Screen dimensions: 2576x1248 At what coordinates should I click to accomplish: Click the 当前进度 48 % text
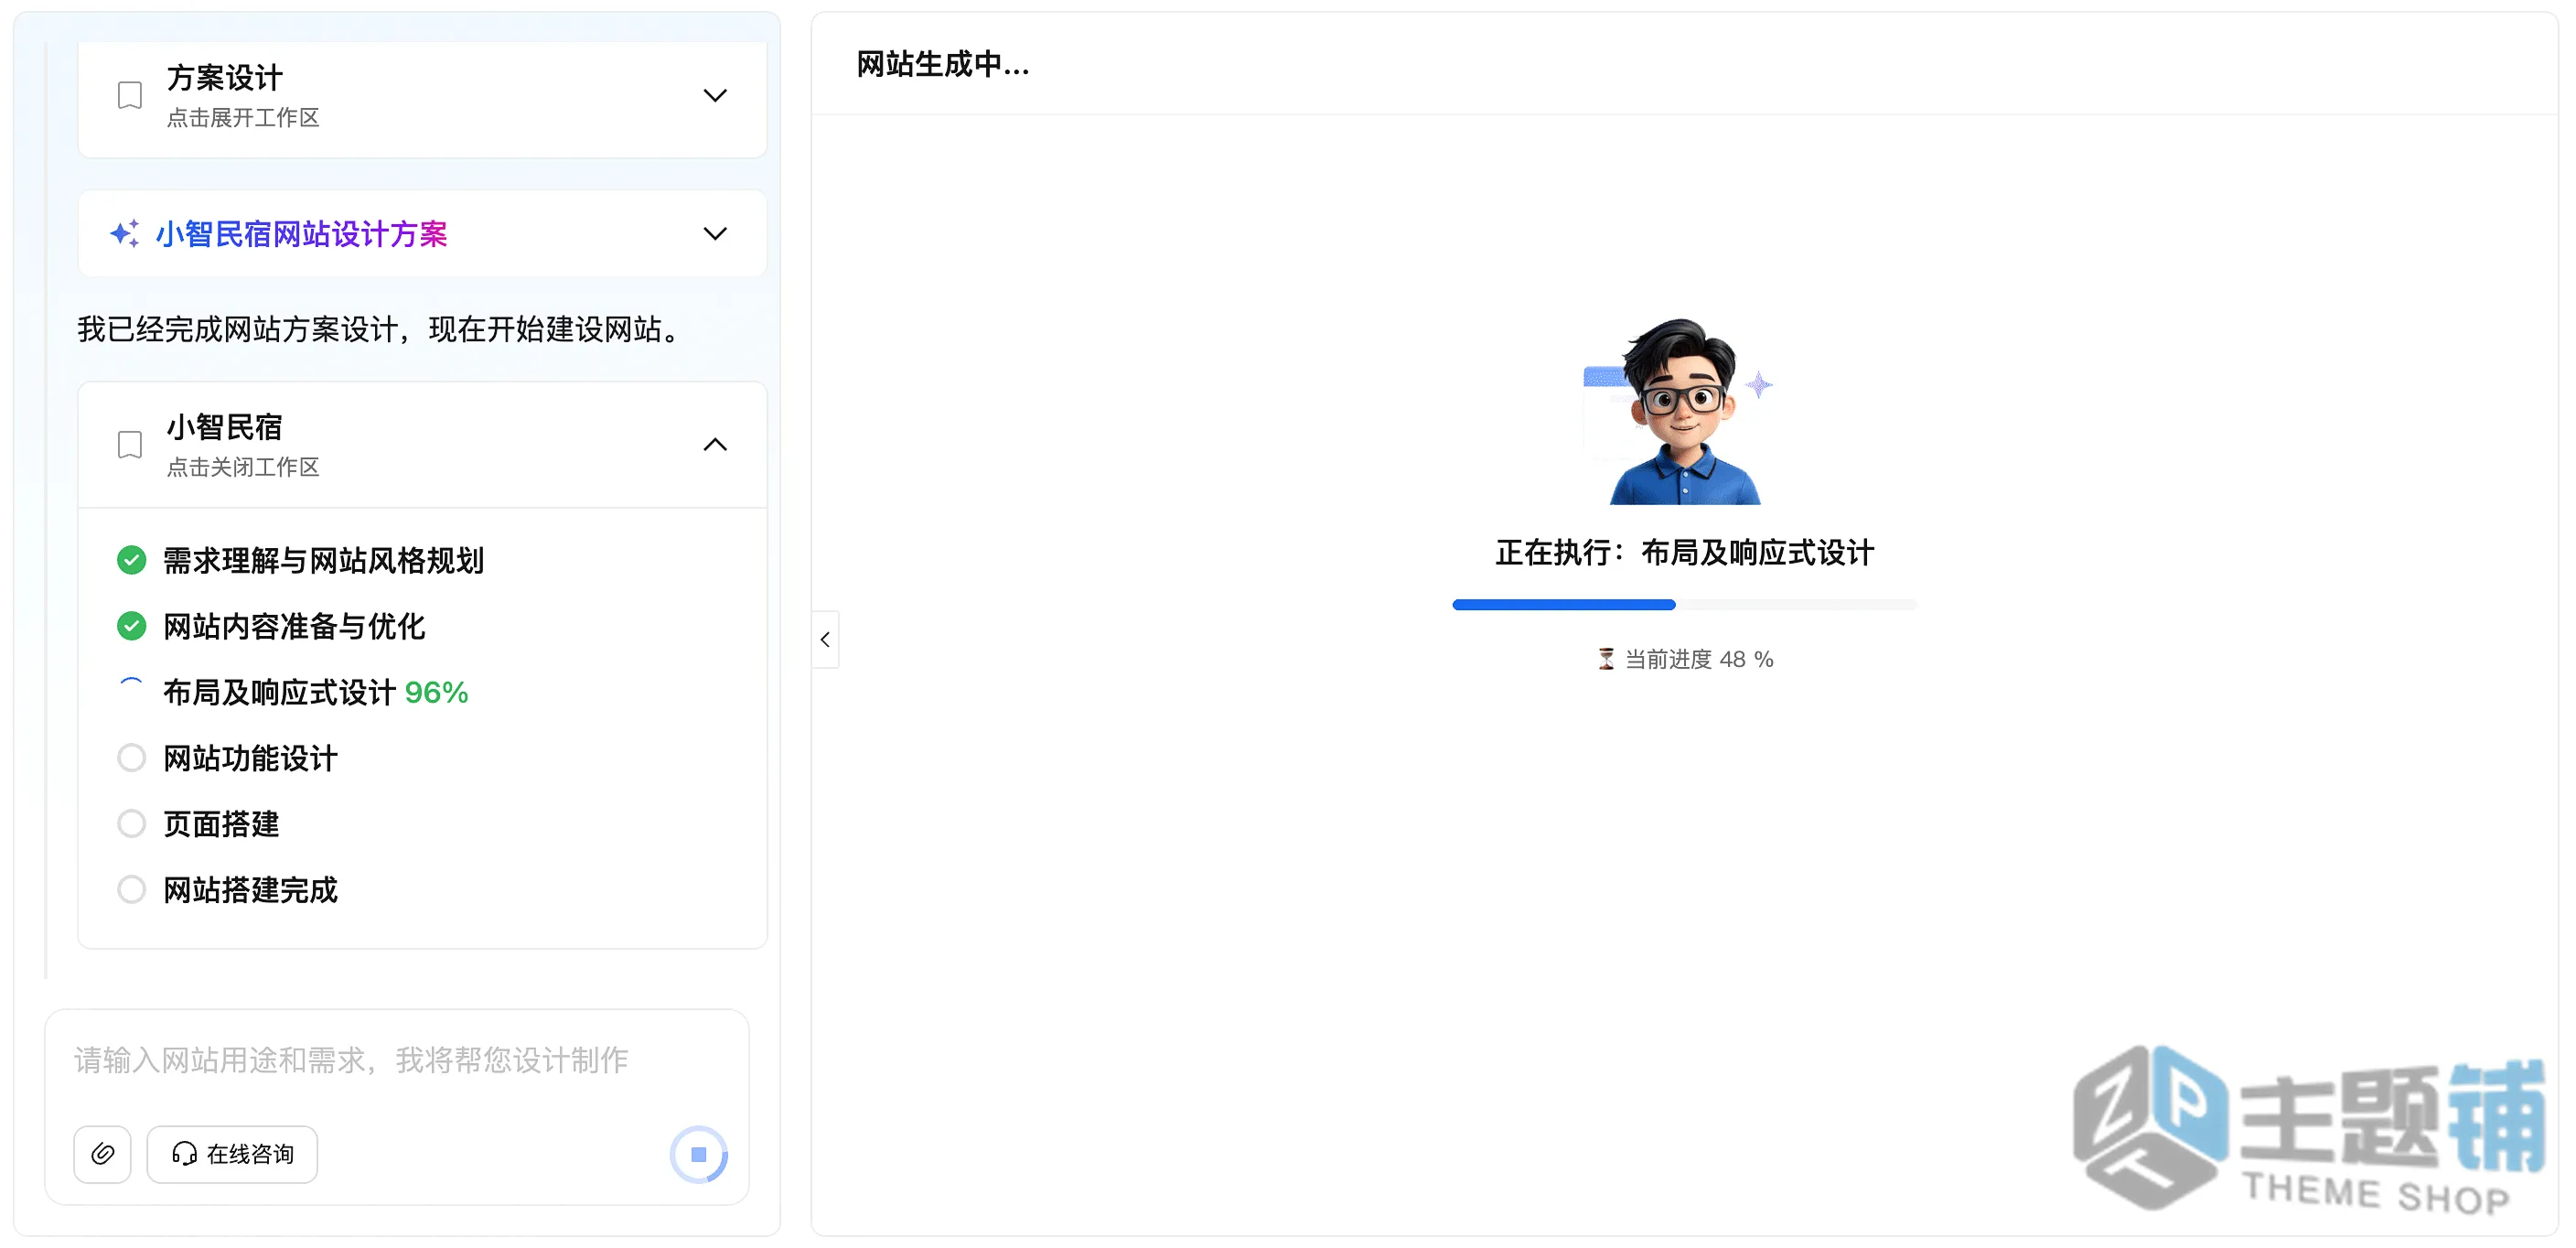1698,659
